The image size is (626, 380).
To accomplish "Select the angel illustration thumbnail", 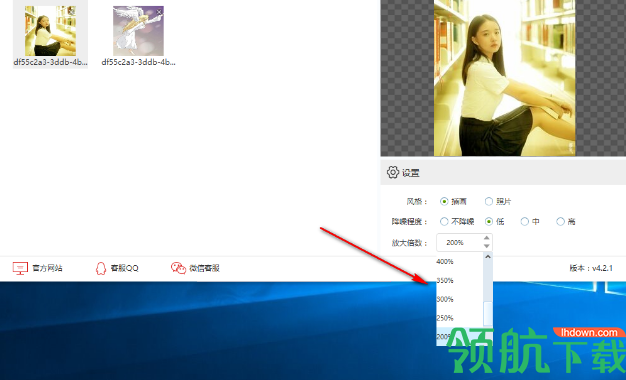I will [138, 31].
